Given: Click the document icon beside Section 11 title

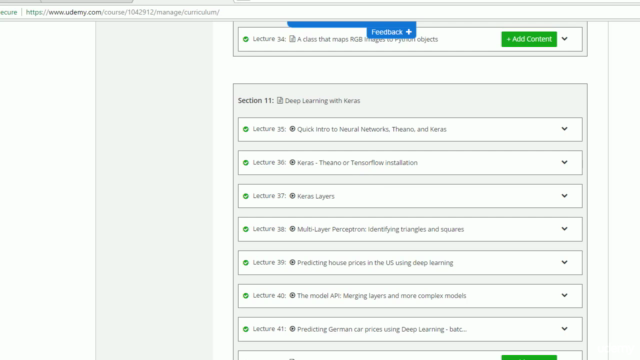Looking at the screenshot, I should pos(280,100).
